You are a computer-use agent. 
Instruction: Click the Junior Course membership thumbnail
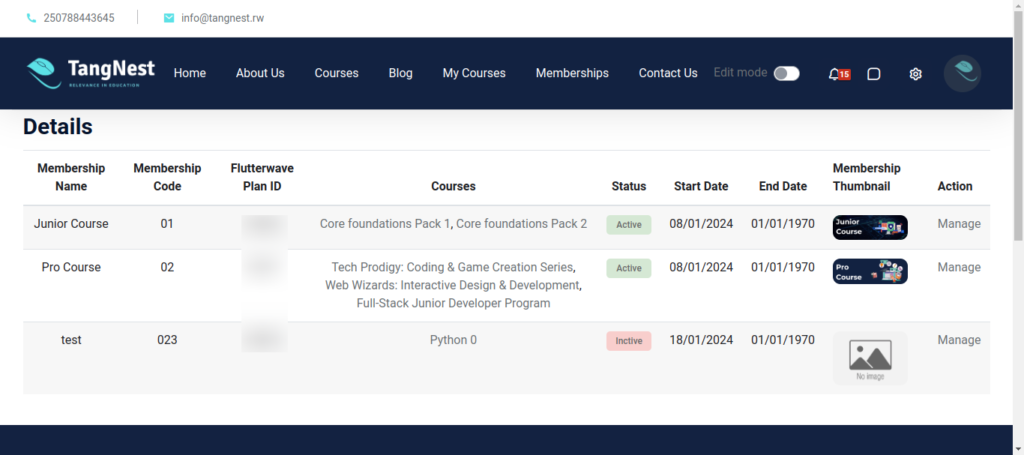pos(869,227)
